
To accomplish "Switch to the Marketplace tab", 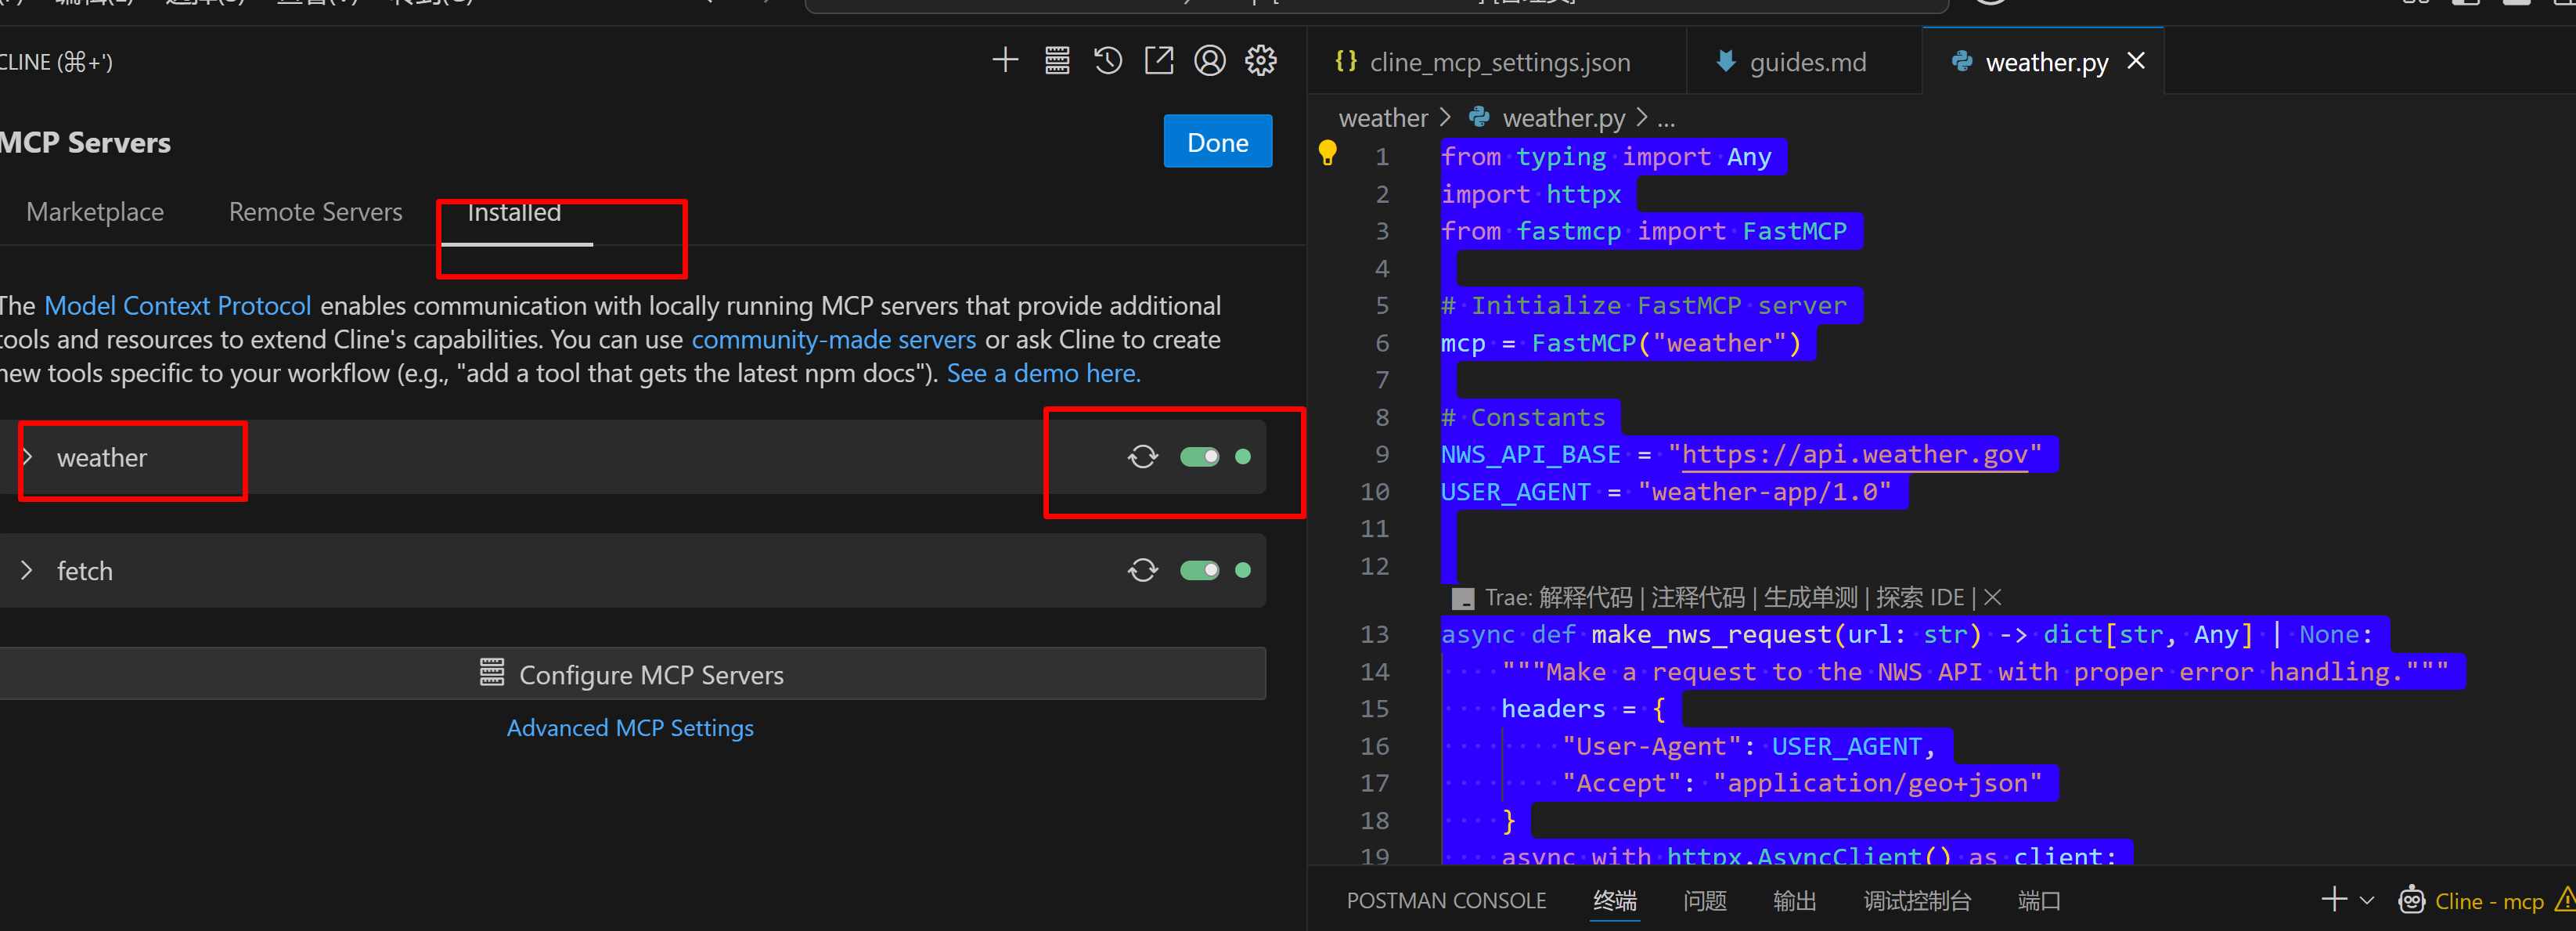I will 95,212.
